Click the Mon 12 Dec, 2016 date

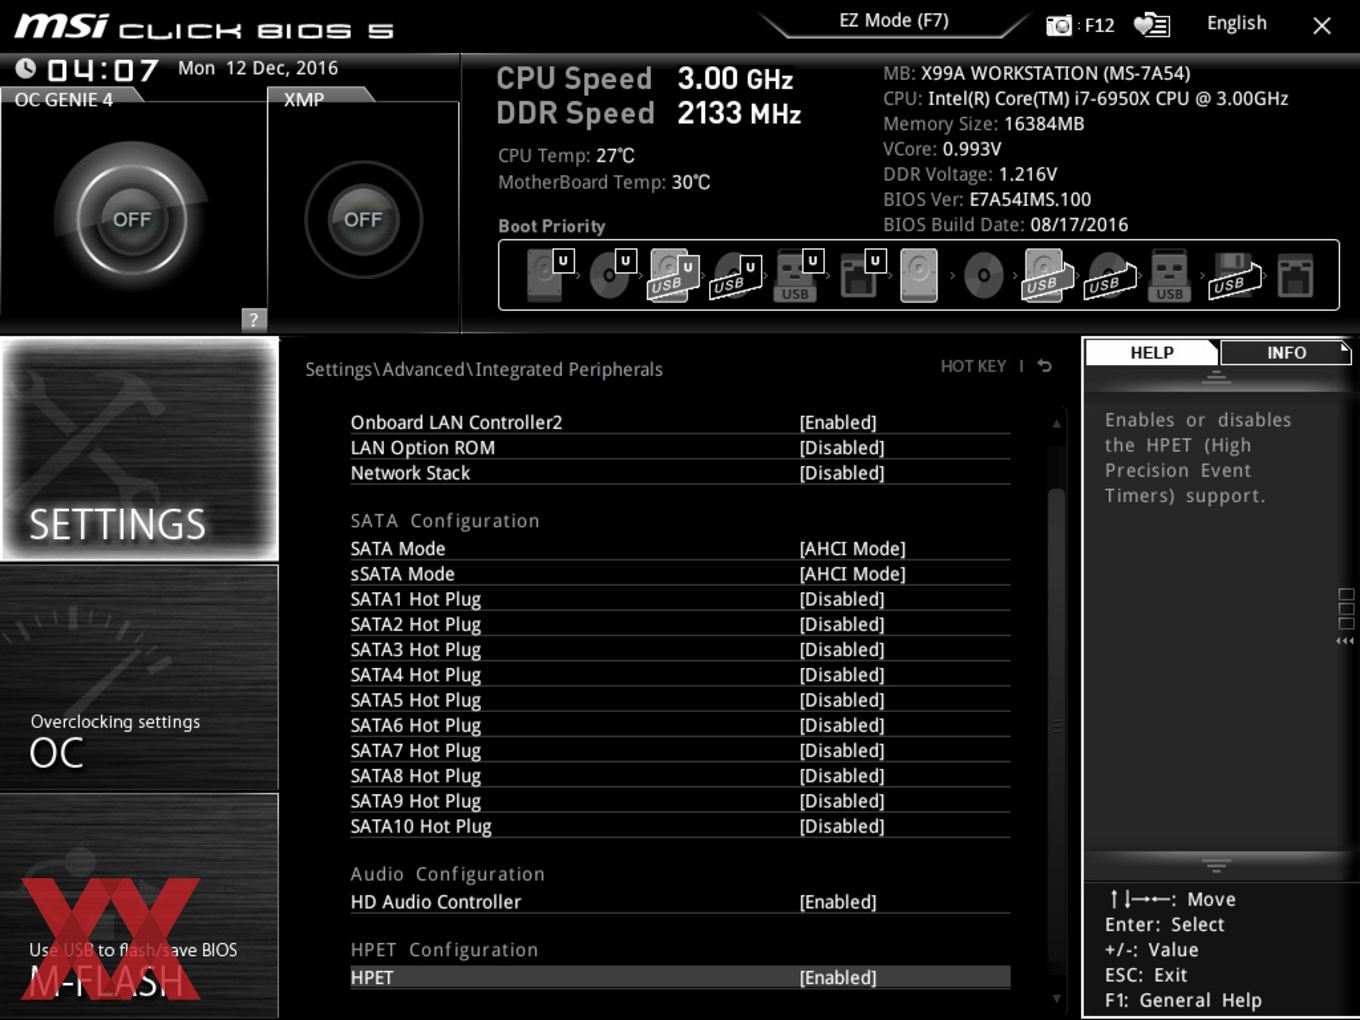click(258, 68)
